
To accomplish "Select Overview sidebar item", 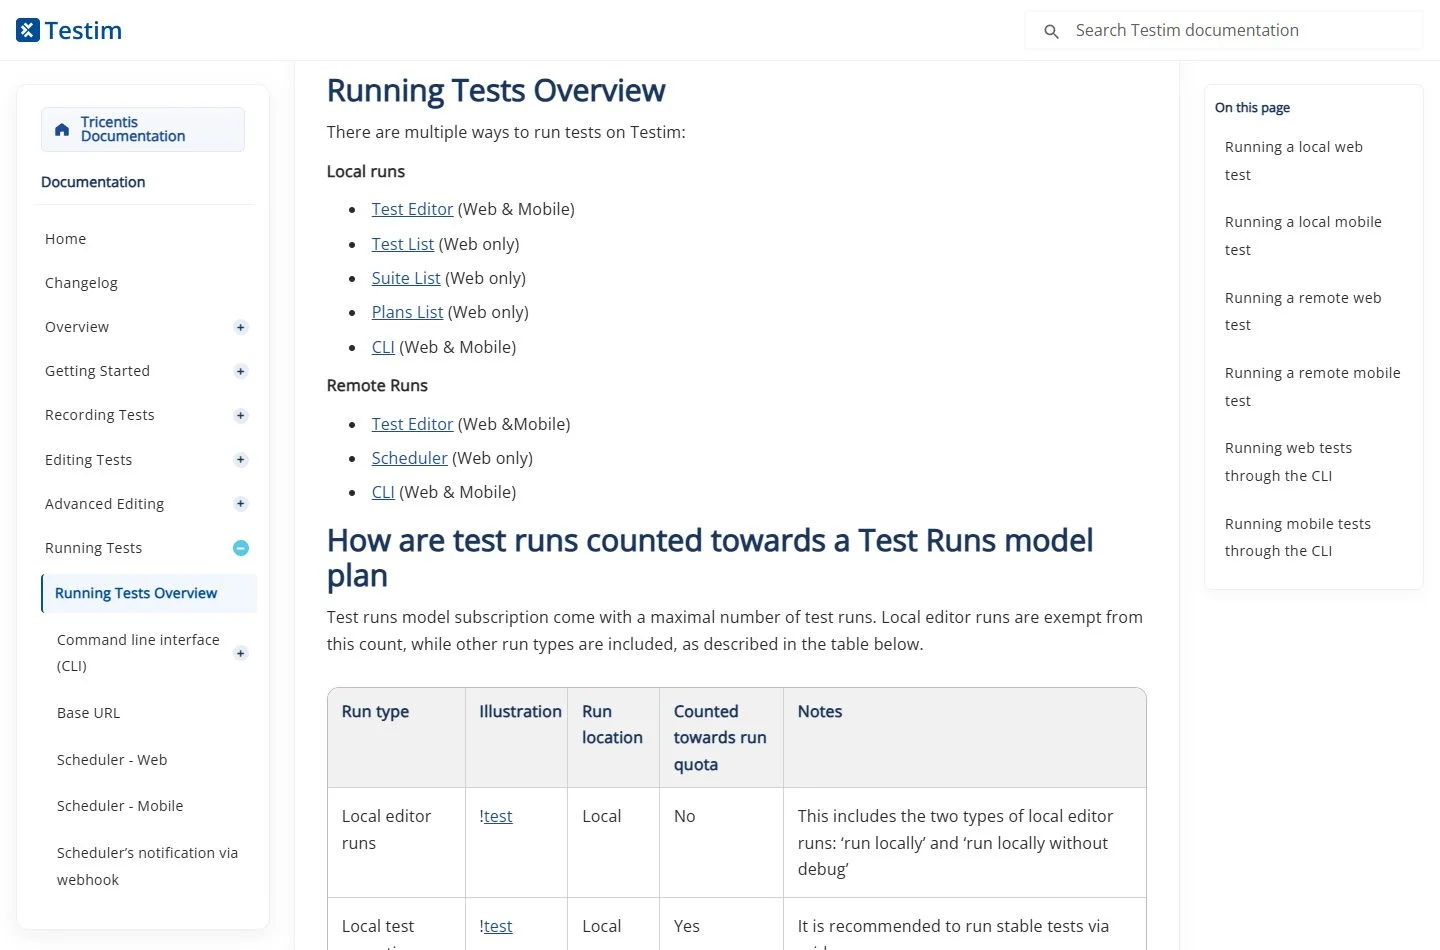I will (77, 327).
